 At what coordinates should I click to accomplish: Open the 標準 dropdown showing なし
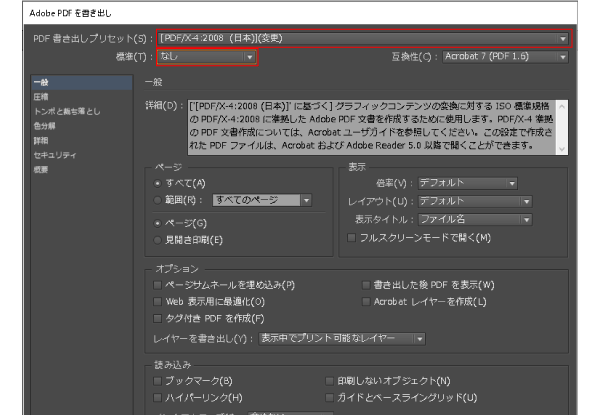[x=207, y=57]
